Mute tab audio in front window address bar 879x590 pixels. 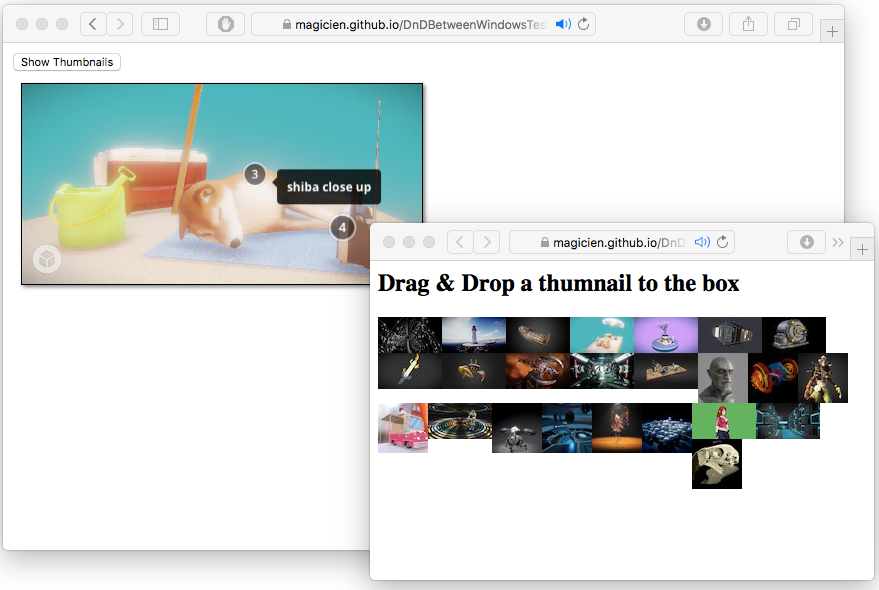(702, 242)
